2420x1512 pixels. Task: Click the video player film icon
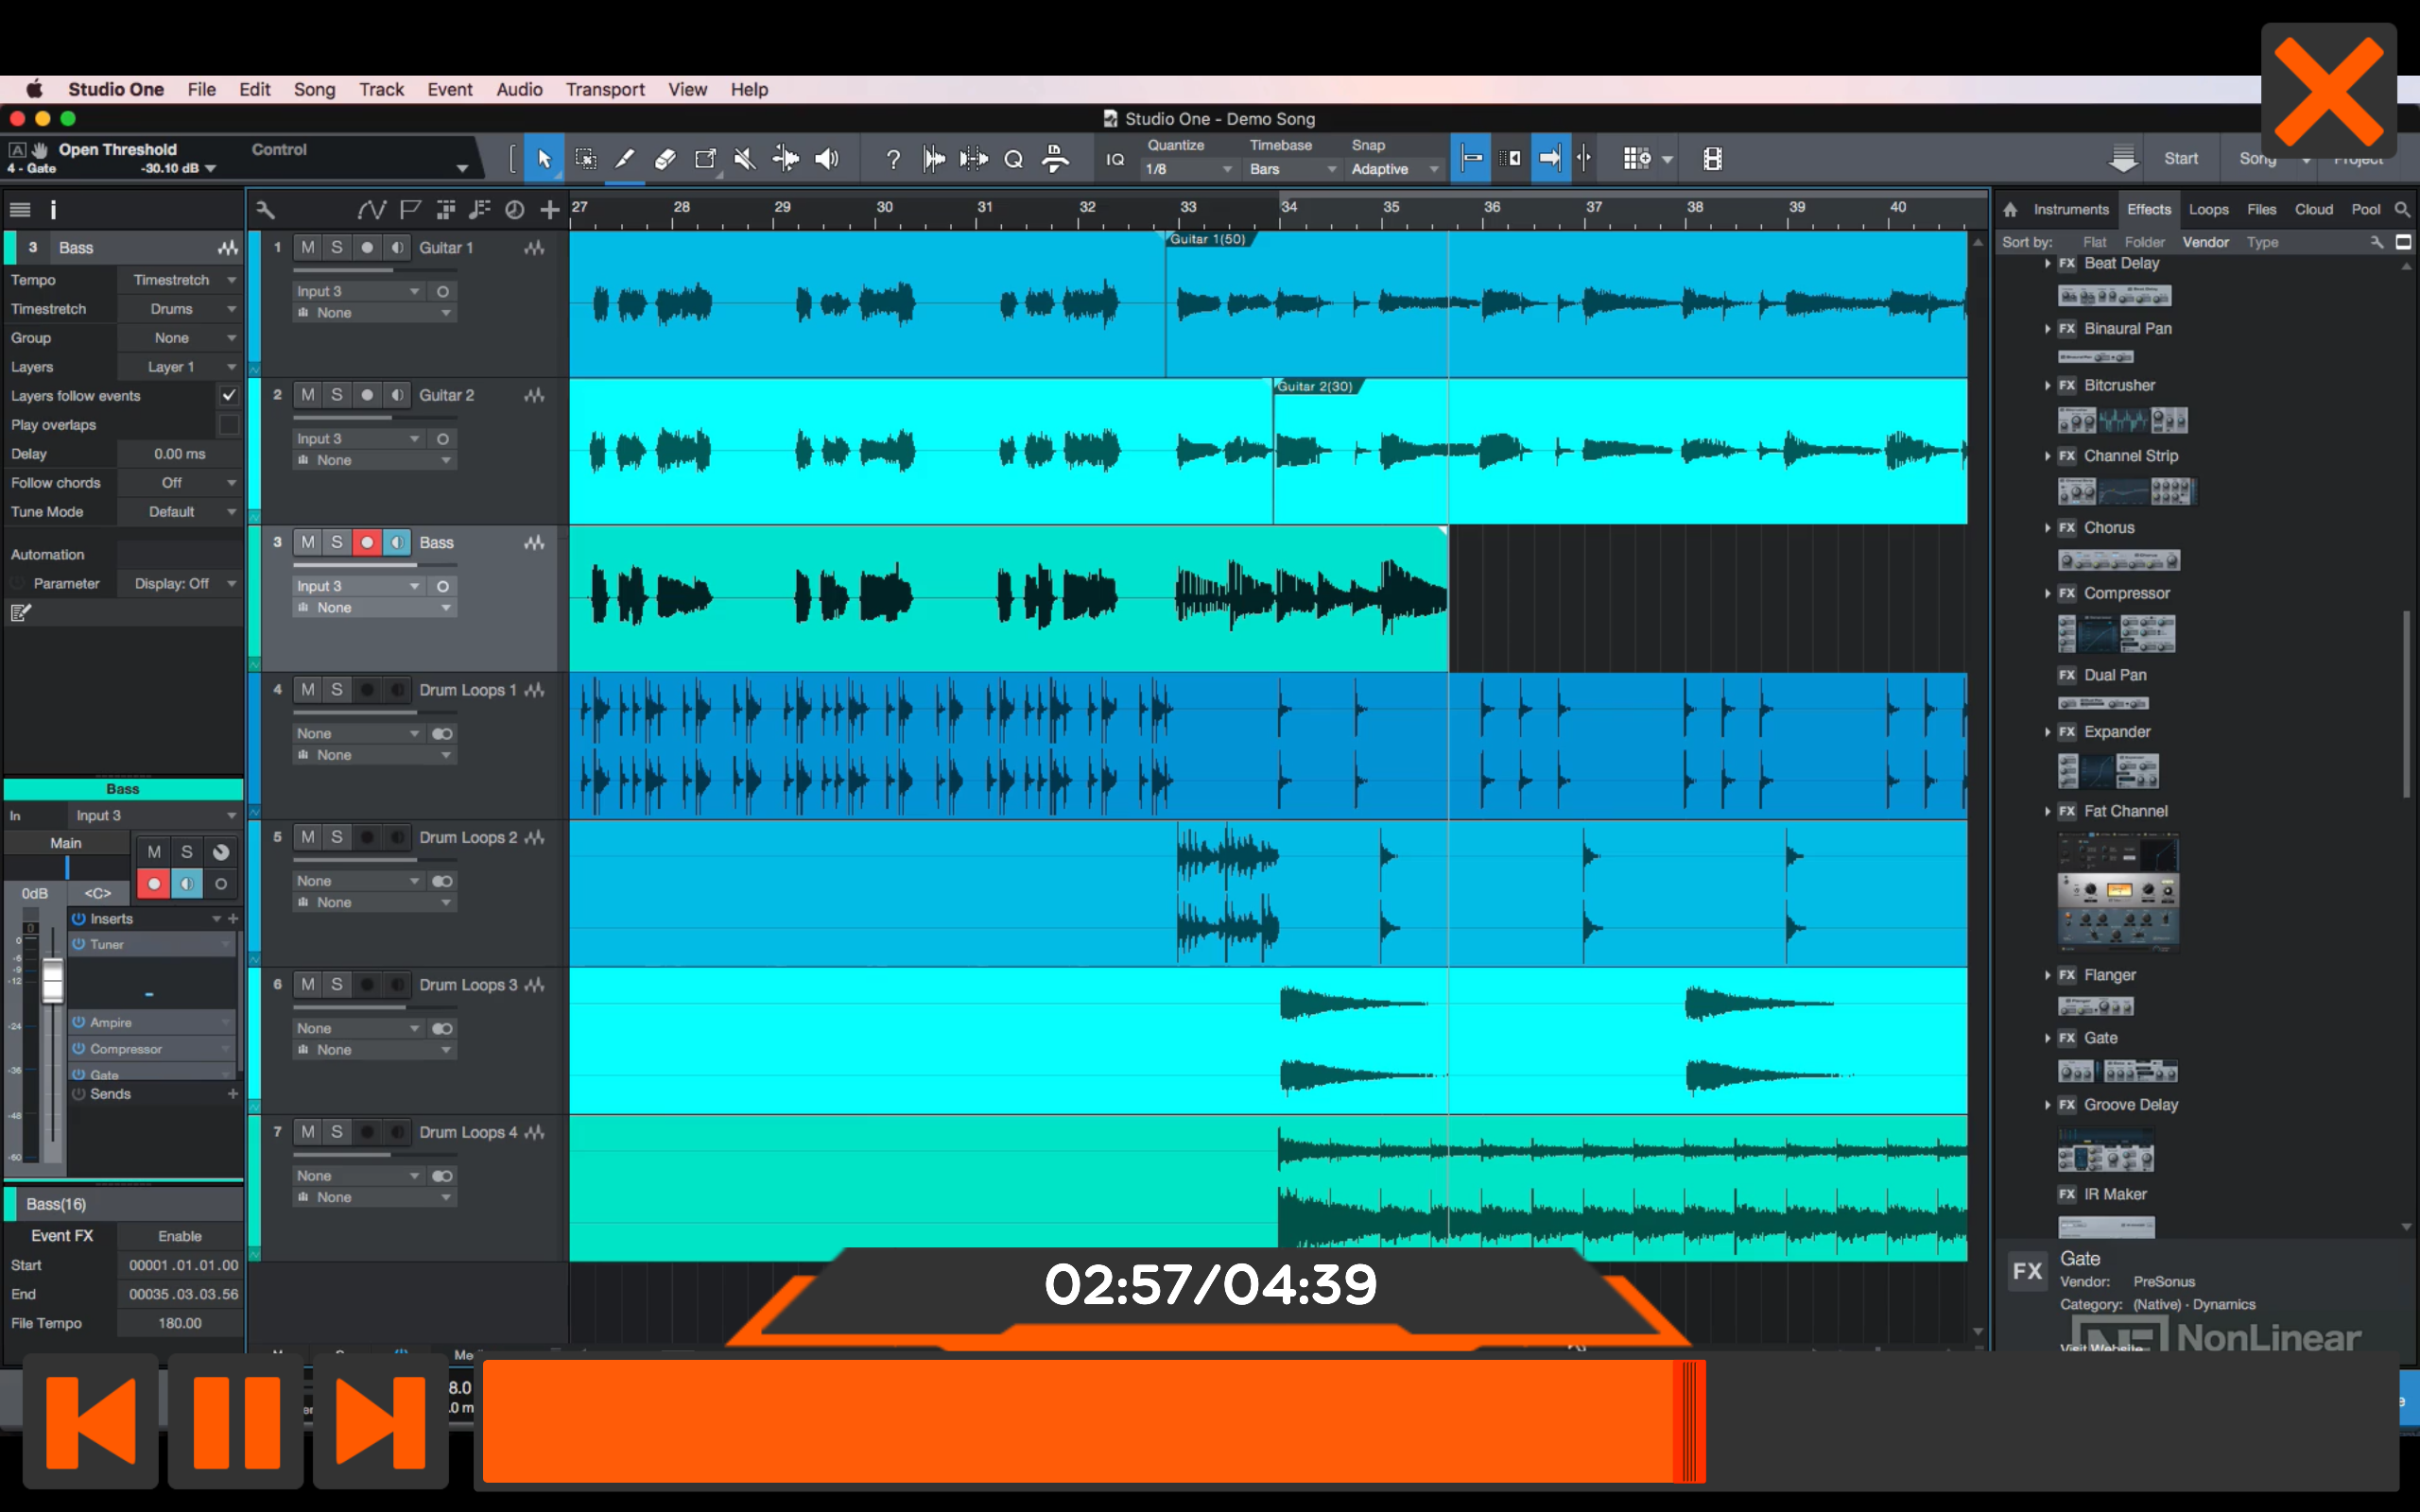tap(1712, 159)
